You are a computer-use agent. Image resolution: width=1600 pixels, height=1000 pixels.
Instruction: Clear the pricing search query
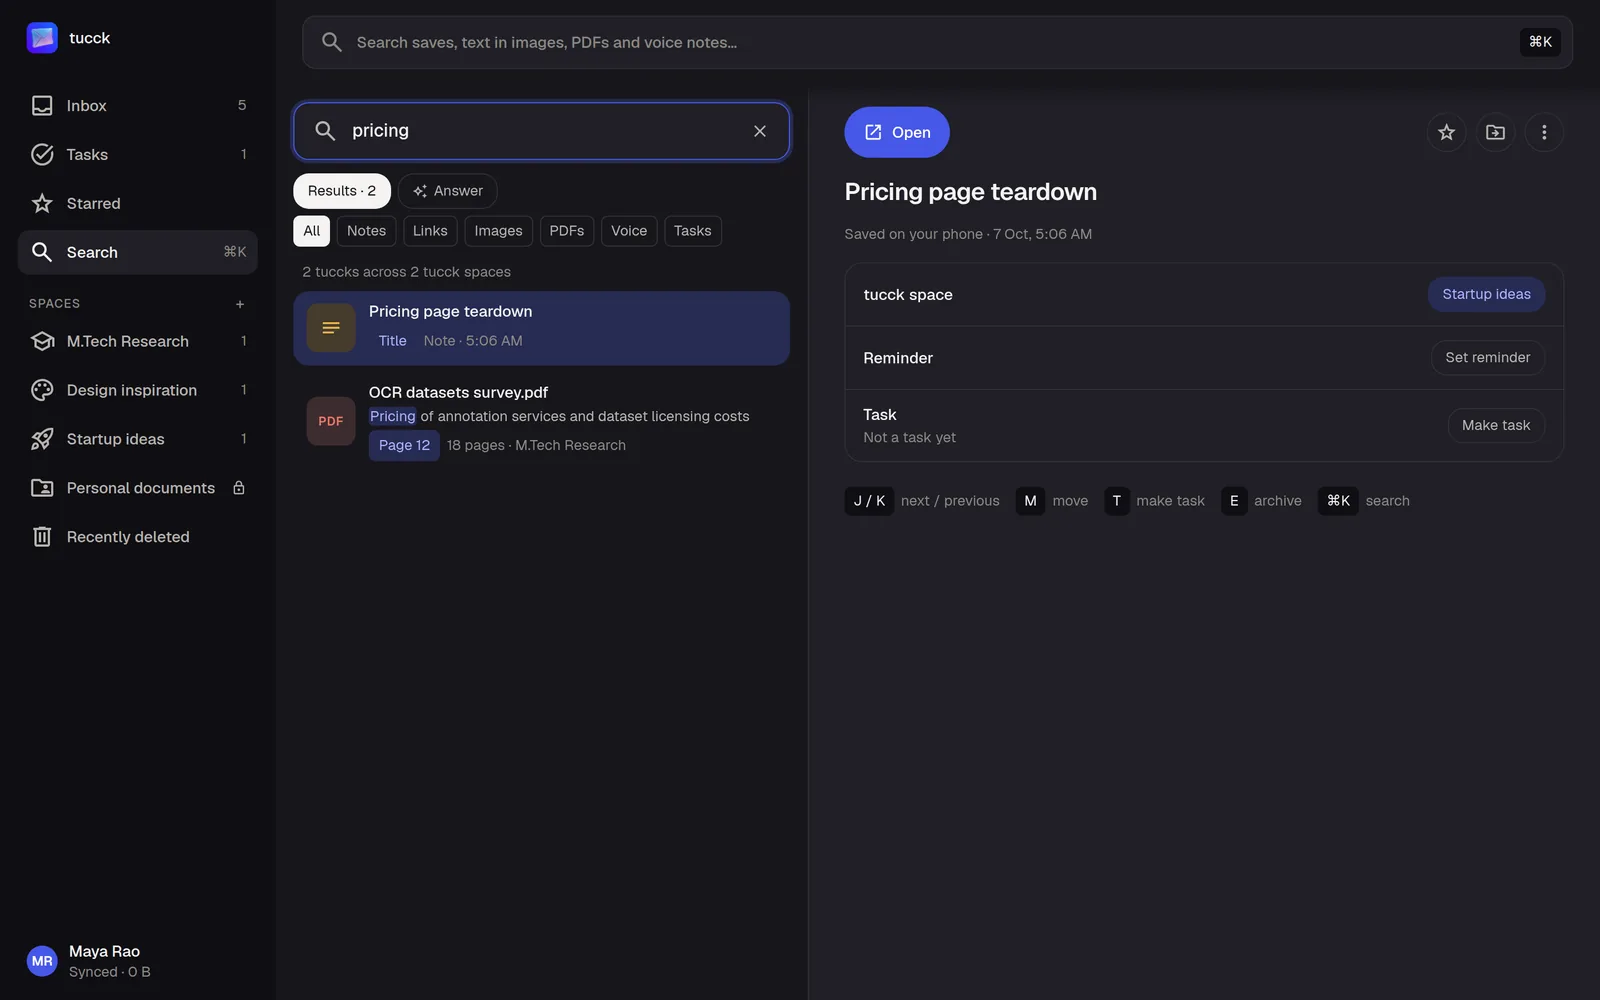coord(760,131)
